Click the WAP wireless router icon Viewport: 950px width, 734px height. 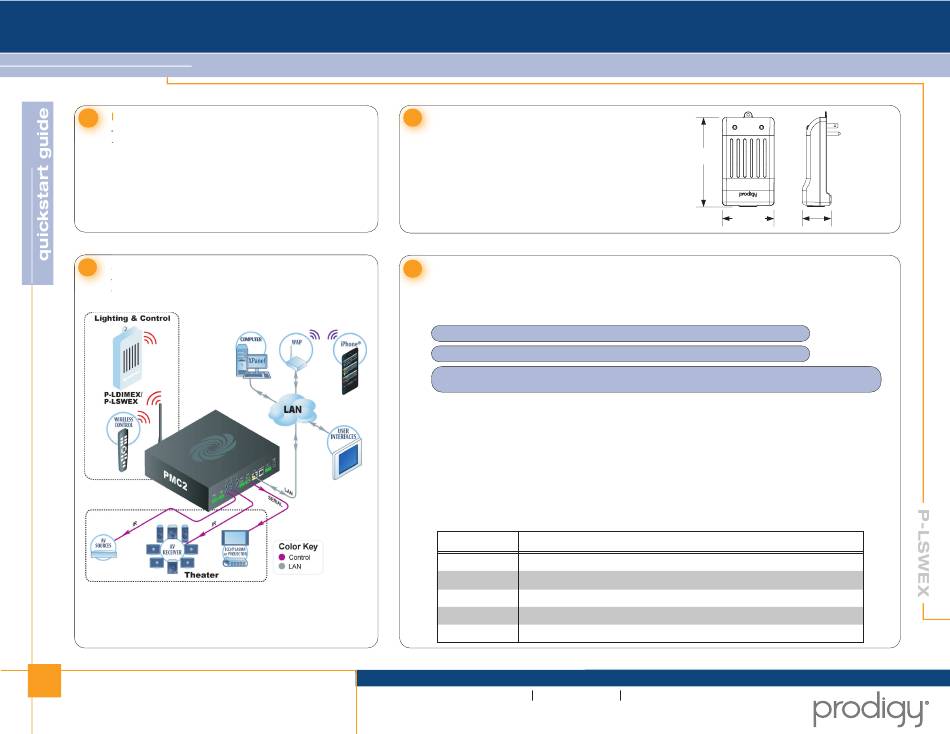point(296,353)
